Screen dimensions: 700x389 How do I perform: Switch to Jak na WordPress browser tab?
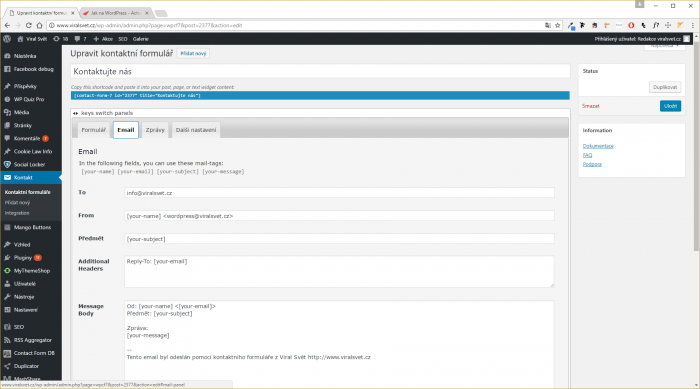click(x=115, y=13)
